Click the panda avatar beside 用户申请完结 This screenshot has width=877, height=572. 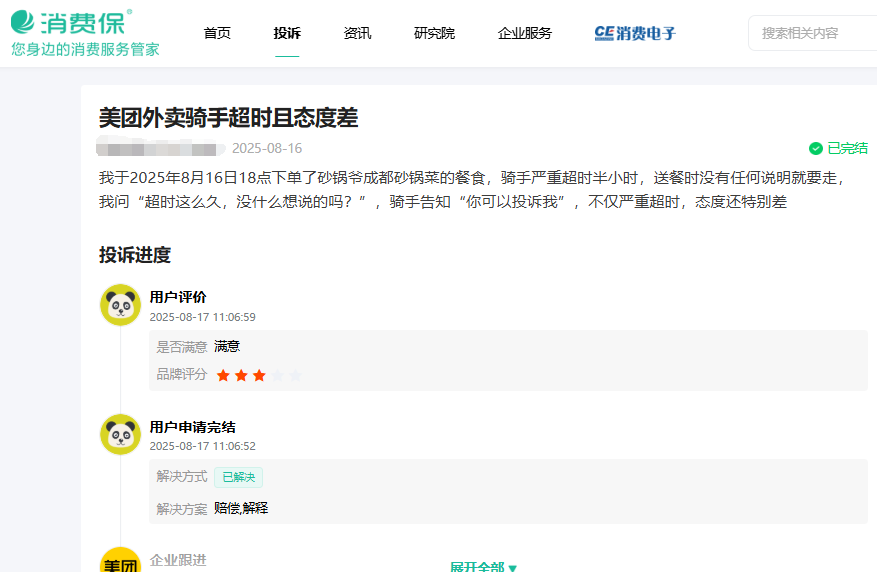click(120, 434)
